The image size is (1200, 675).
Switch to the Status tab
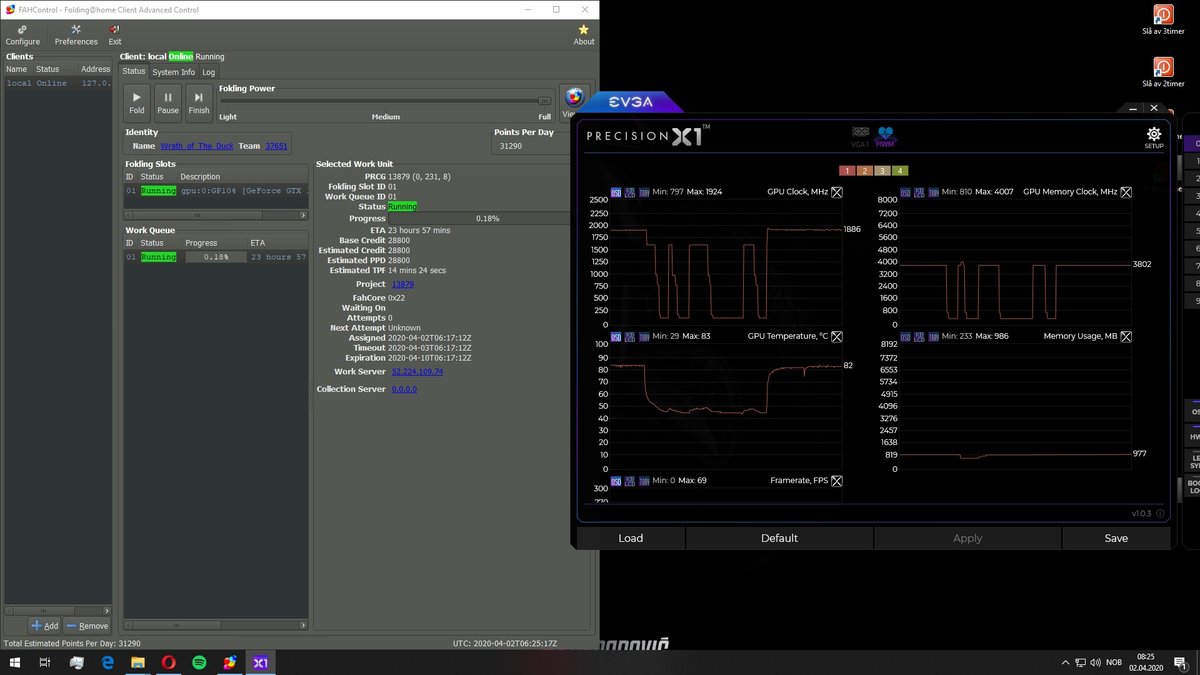[x=134, y=72]
